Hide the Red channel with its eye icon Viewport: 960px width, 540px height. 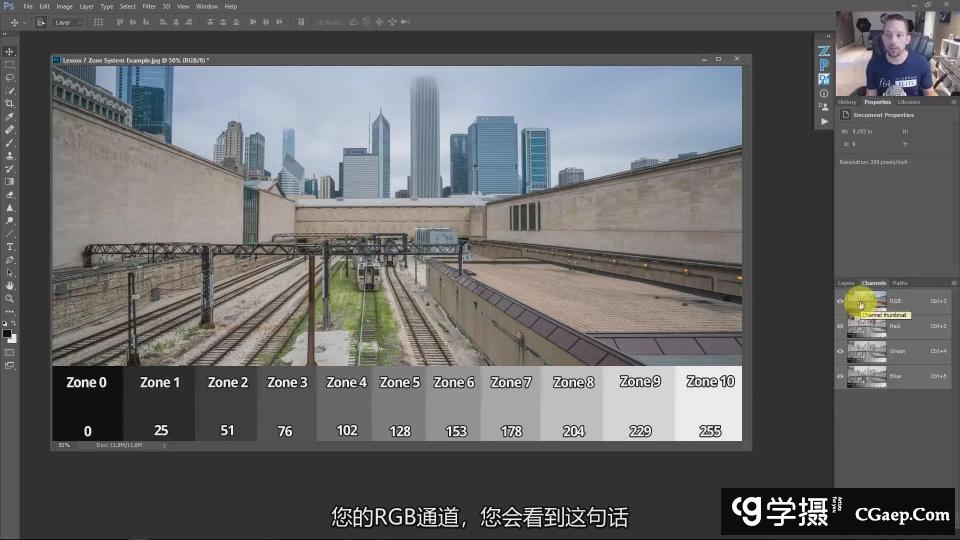(840, 326)
